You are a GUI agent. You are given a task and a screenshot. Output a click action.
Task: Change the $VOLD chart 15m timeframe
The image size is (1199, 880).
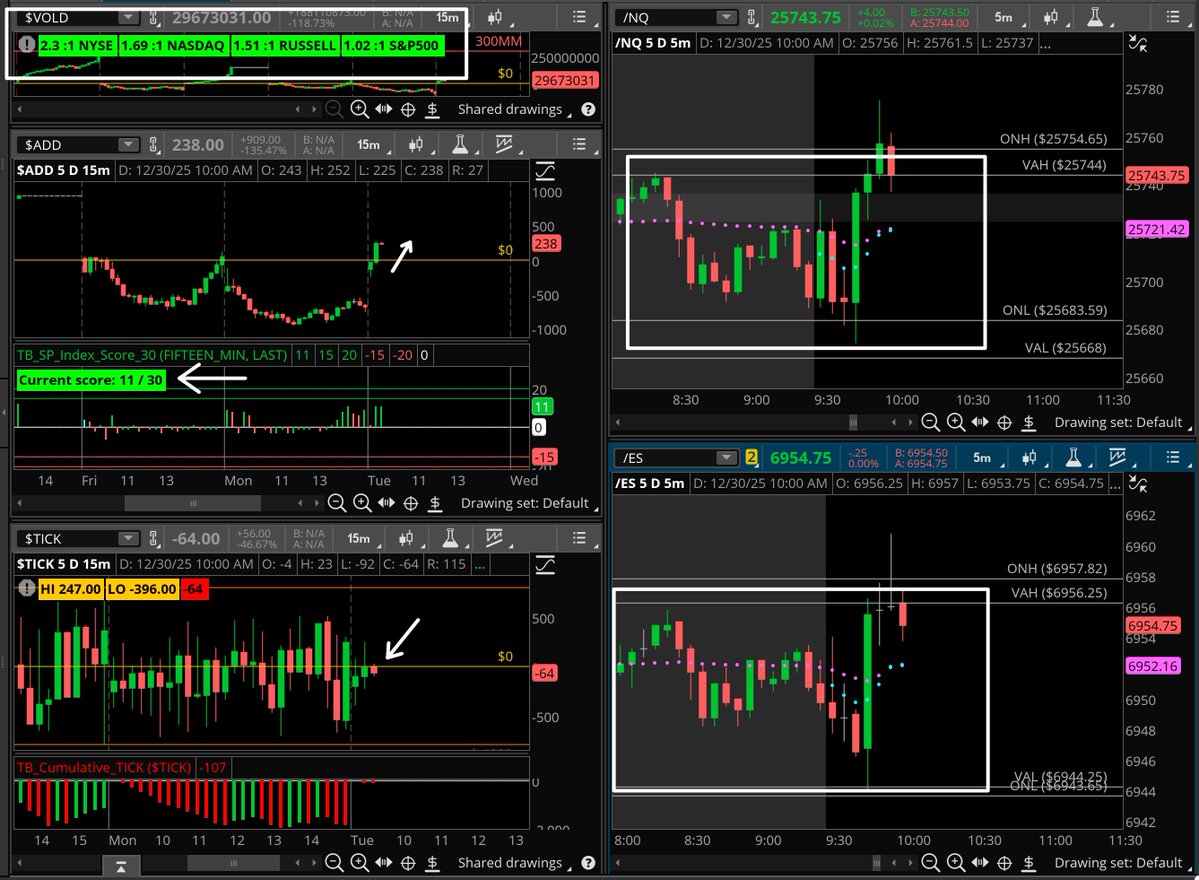tap(447, 17)
